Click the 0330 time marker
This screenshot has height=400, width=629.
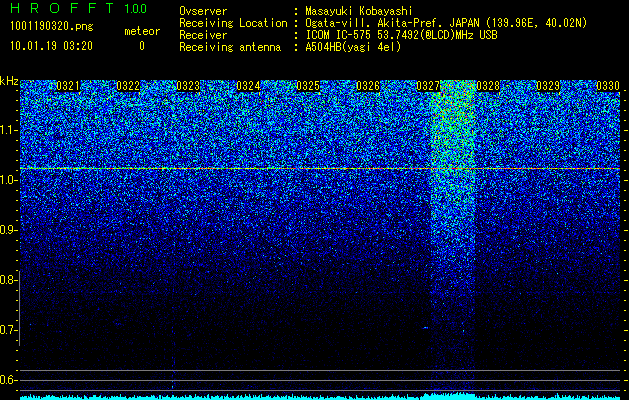click(x=608, y=86)
